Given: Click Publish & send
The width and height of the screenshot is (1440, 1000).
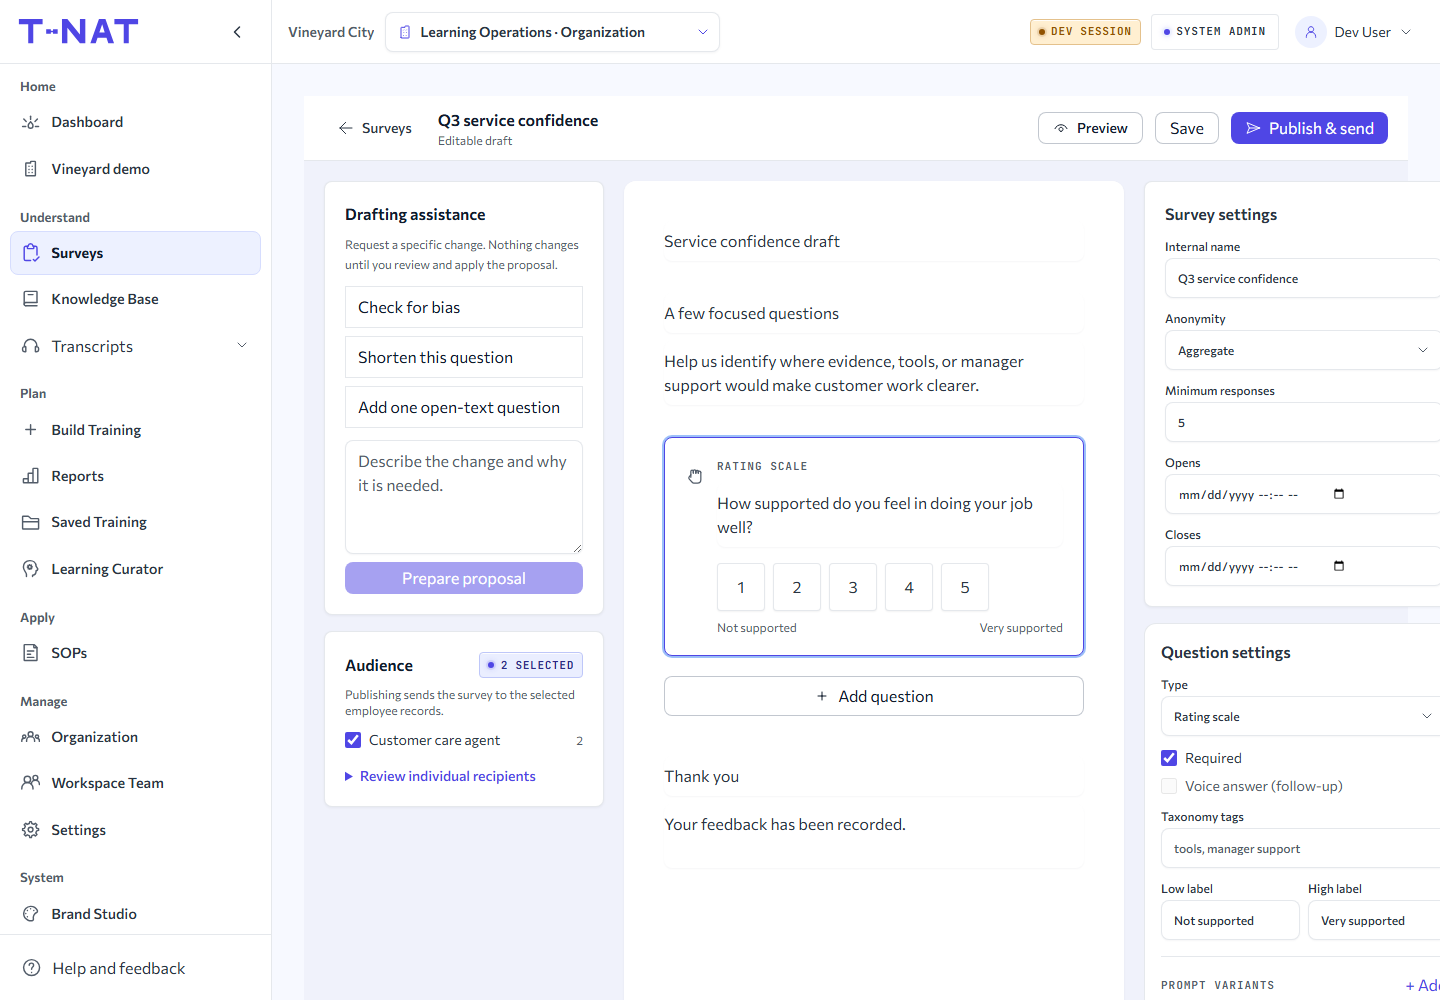Looking at the screenshot, I should pyautogui.click(x=1309, y=128).
